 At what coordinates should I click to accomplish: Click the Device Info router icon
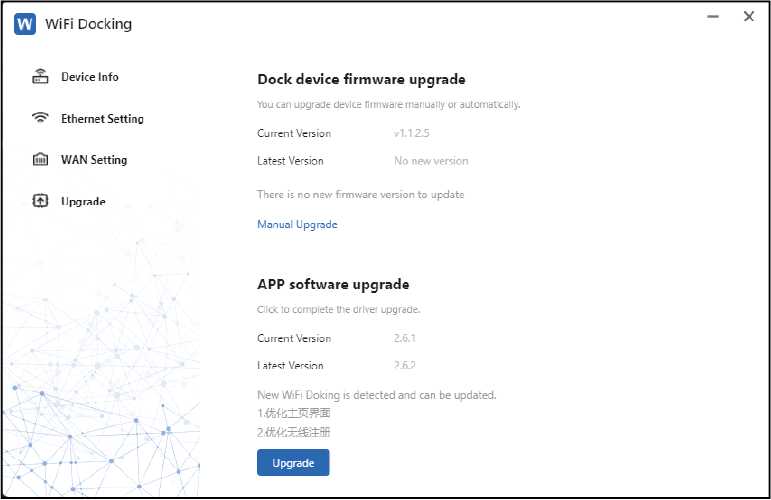(x=41, y=77)
